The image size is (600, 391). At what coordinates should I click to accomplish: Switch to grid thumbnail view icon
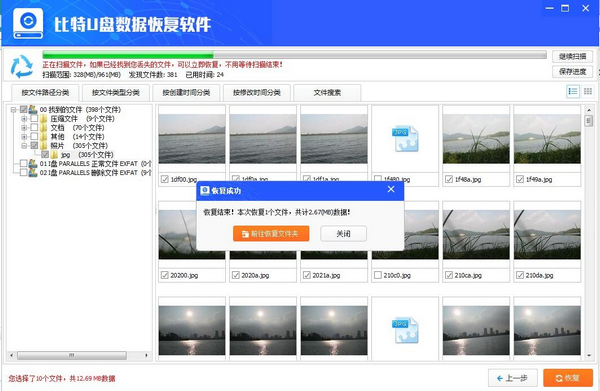pos(588,91)
